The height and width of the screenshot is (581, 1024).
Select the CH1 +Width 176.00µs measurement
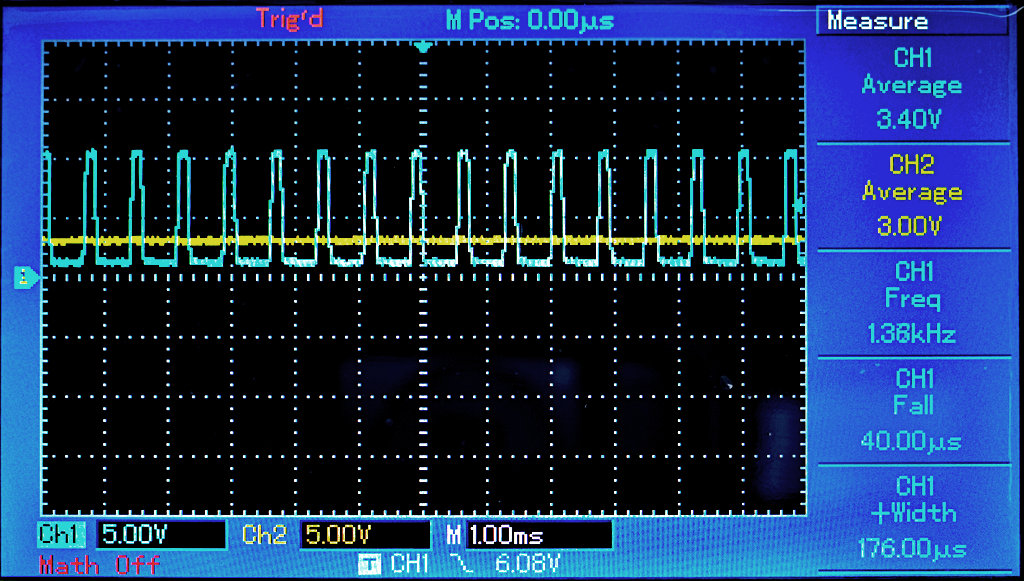(x=912, y=518)
